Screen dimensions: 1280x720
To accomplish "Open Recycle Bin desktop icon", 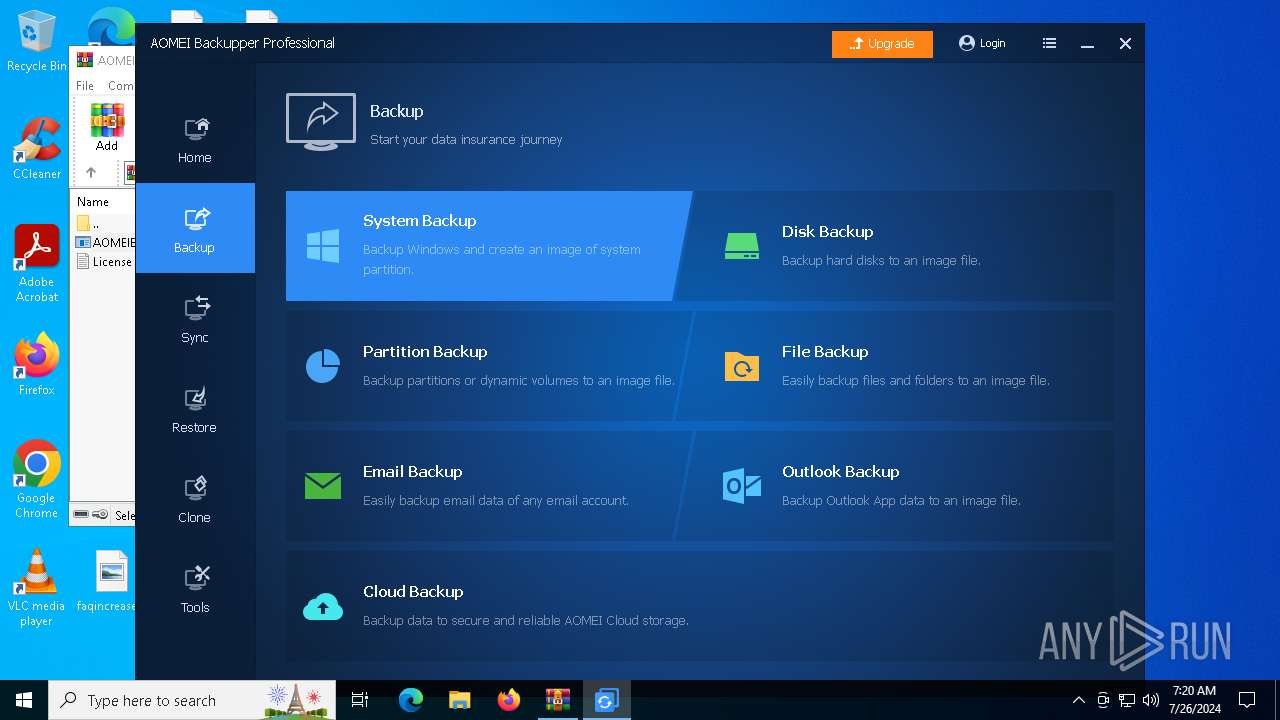I will 36,42.
